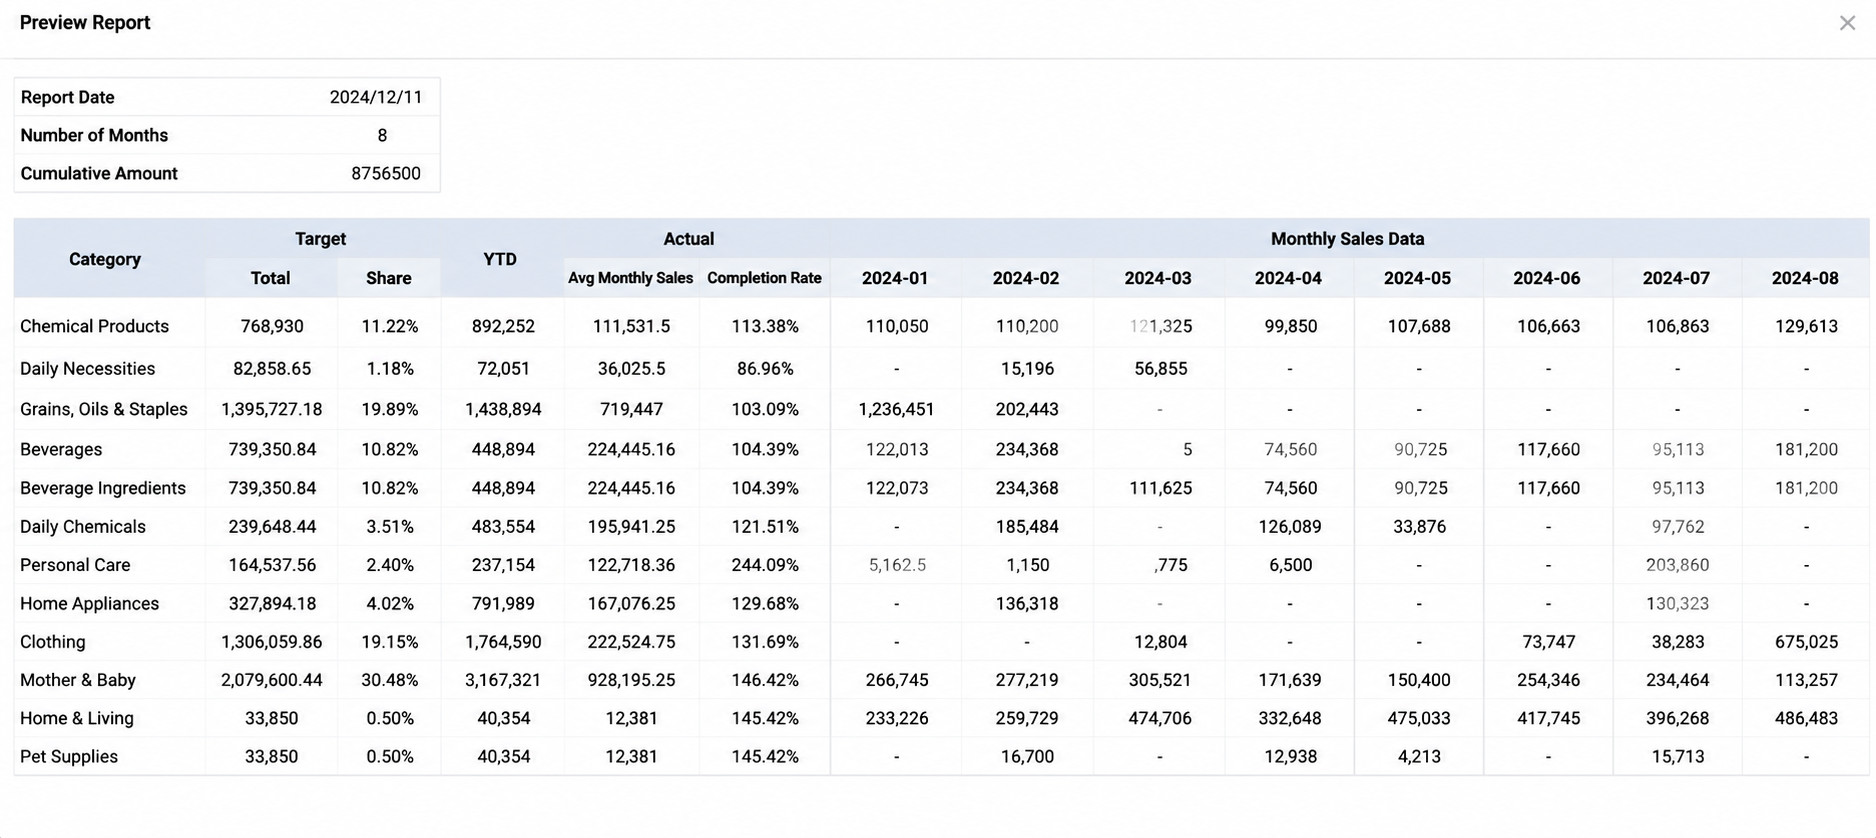Image resolution: width=1876 pixels, height=838 pixels.
Task: Select the Beverage Ingredients row label
Action: point(103,488)
